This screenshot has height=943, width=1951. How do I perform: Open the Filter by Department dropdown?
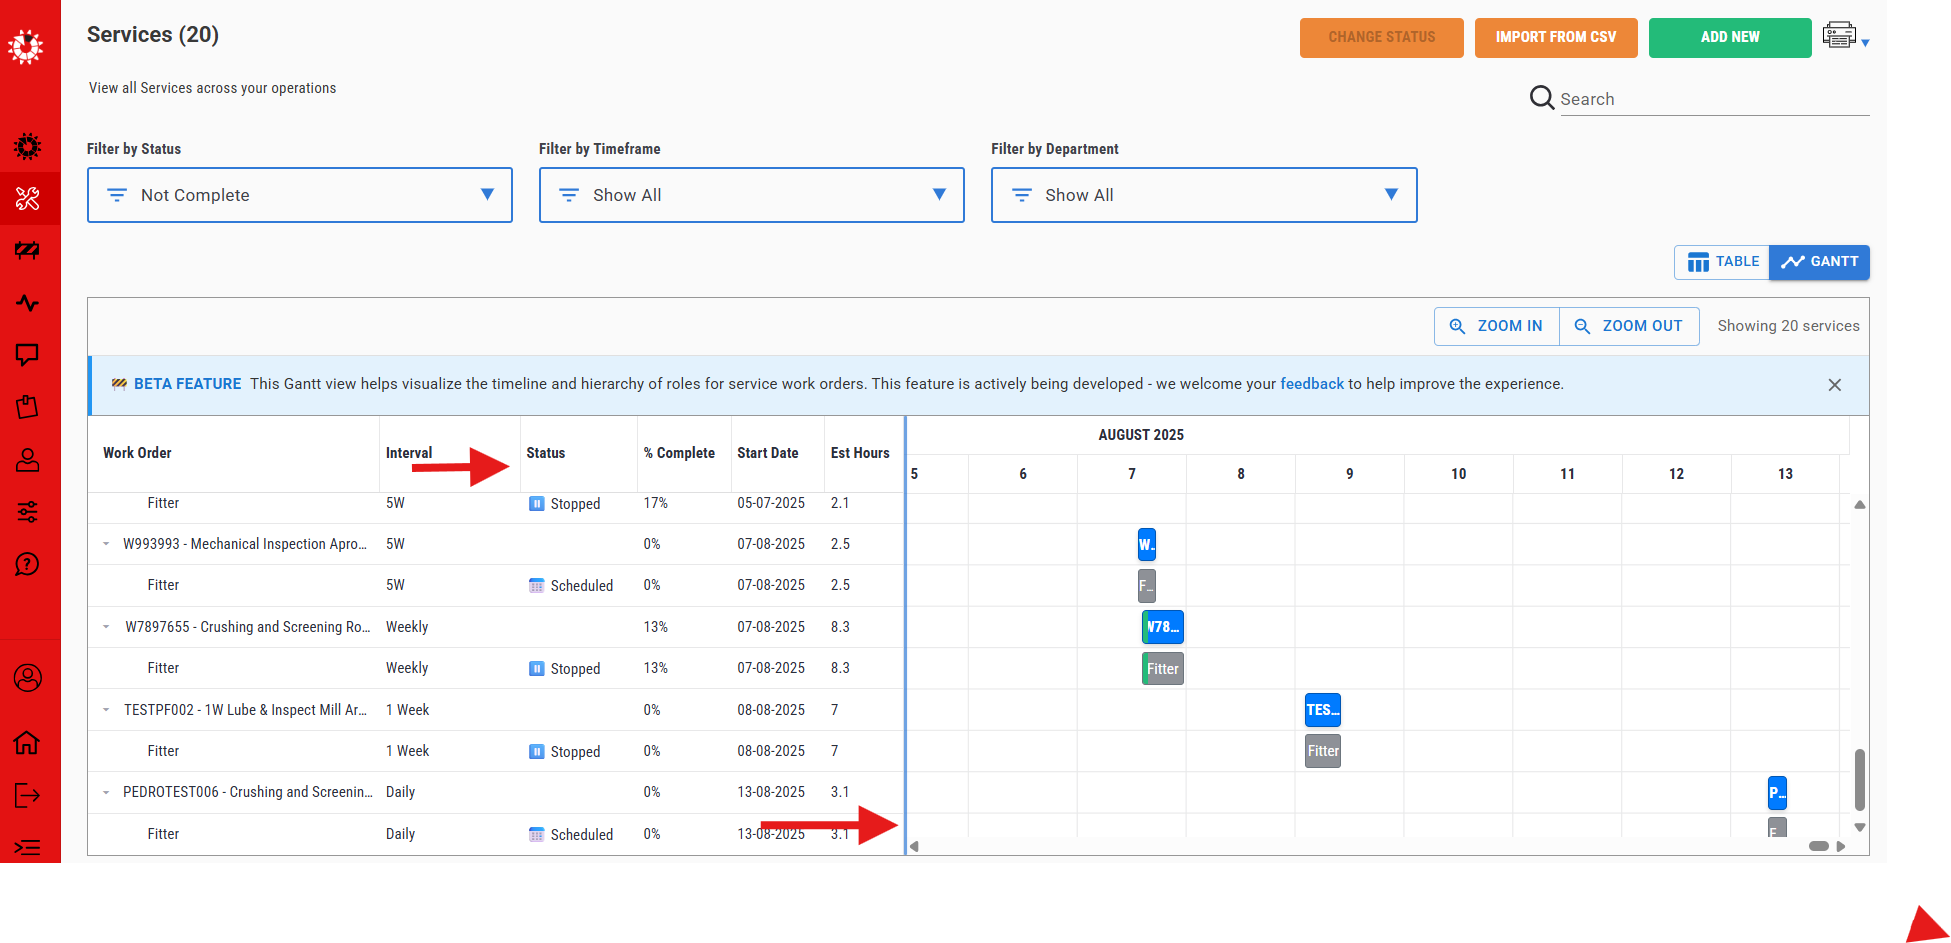[x=1204, y=195]
